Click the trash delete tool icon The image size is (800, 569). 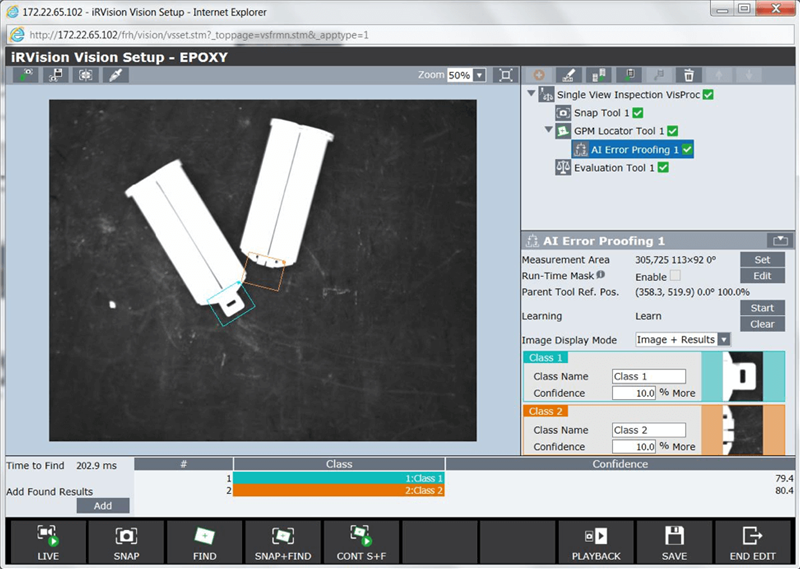(x=688, y=75)
